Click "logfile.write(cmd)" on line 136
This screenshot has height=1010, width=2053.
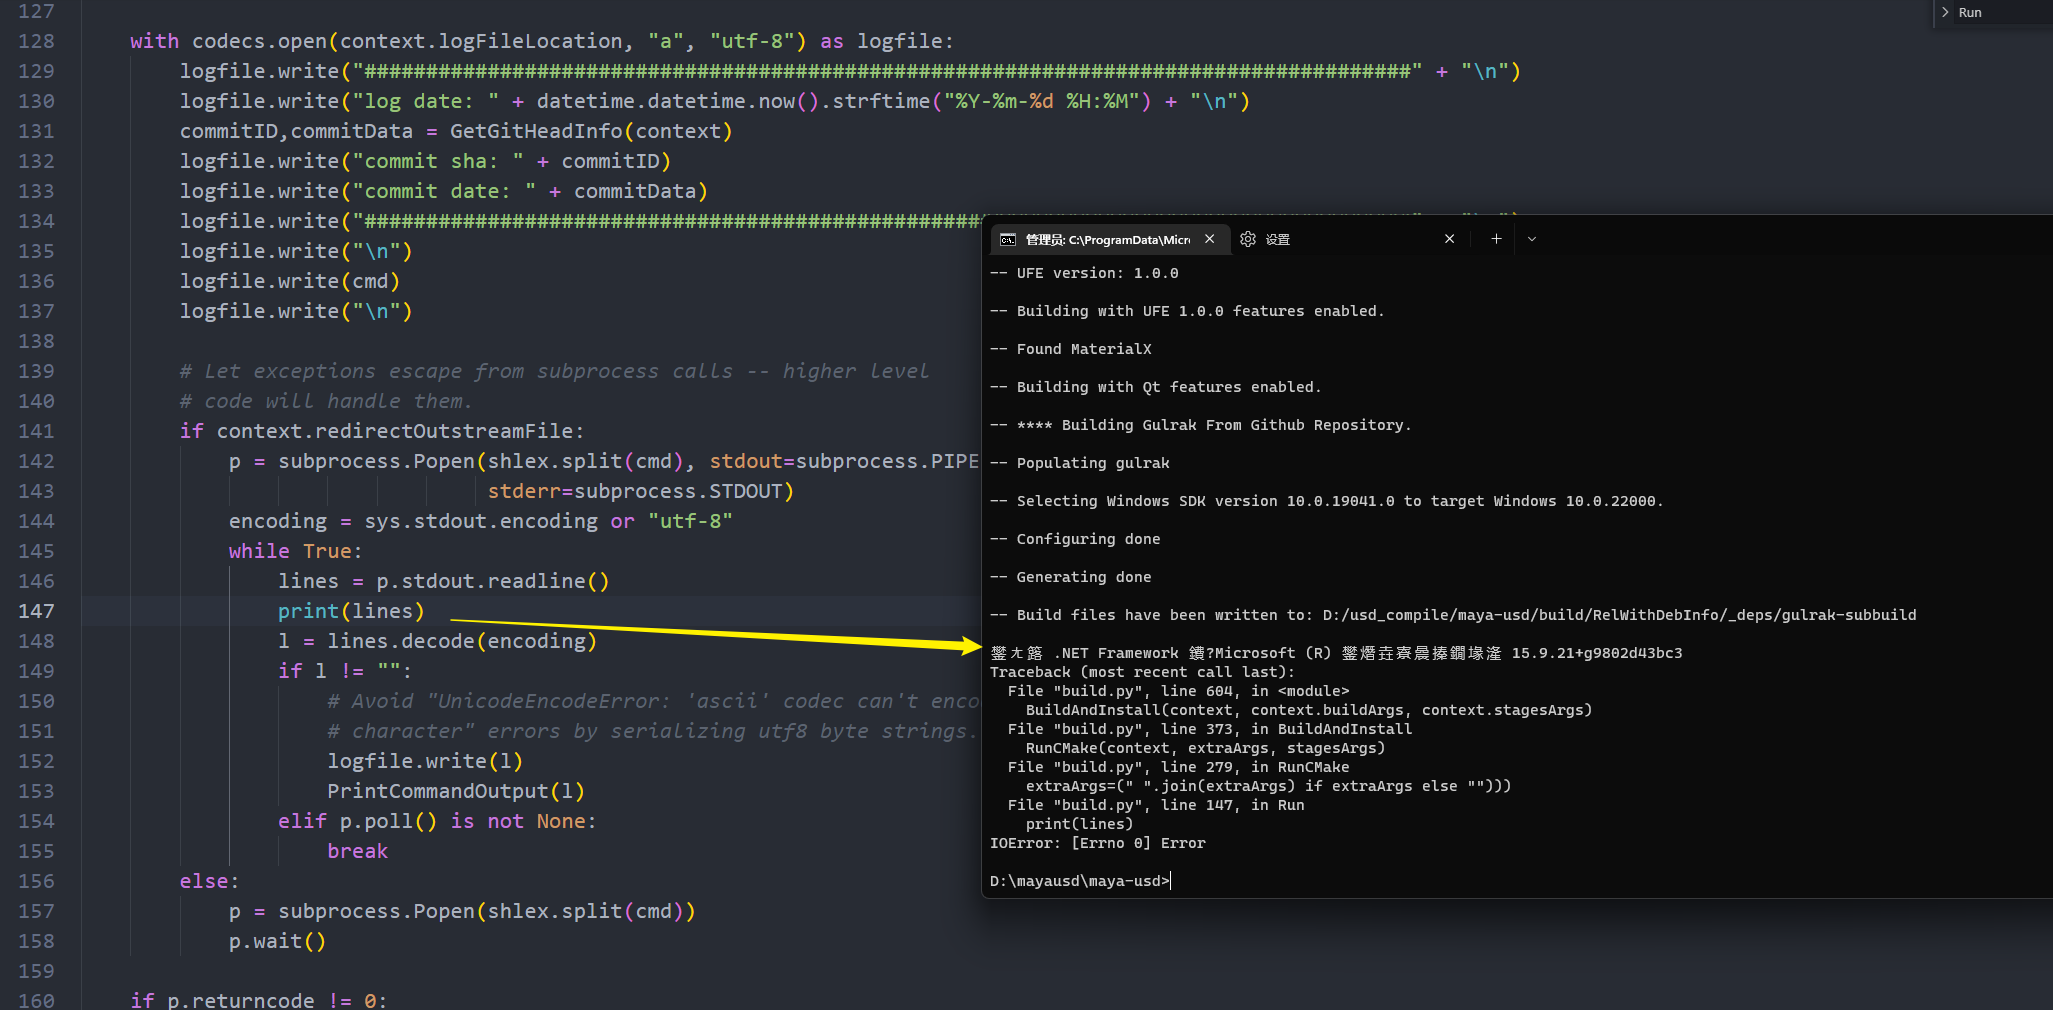click(290, 281)
